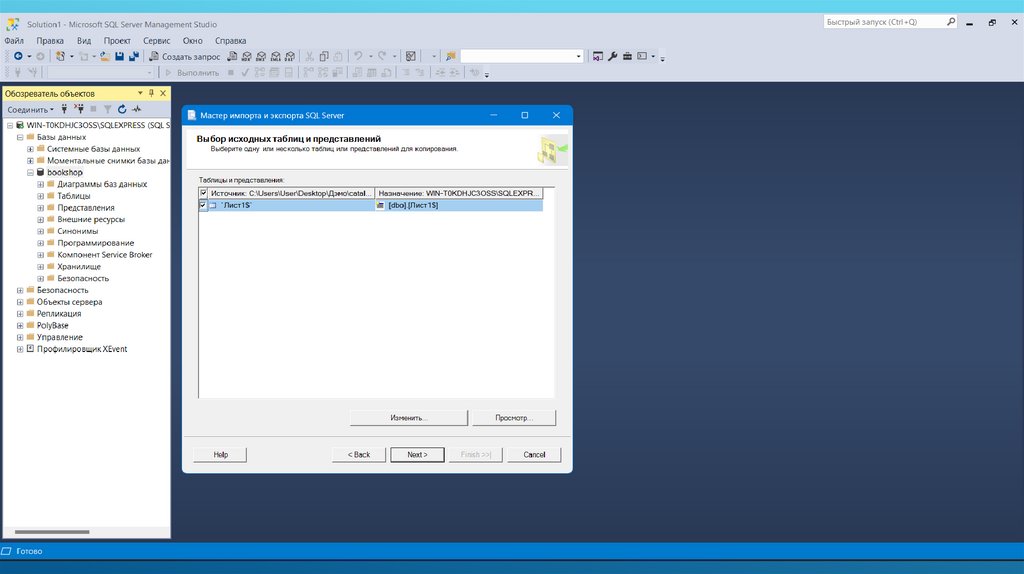Image resolution: width=1024 pixels, height=574 pixels.
Task: Click the Быстрый запуск search field
Action: click(x=885, y=22)
